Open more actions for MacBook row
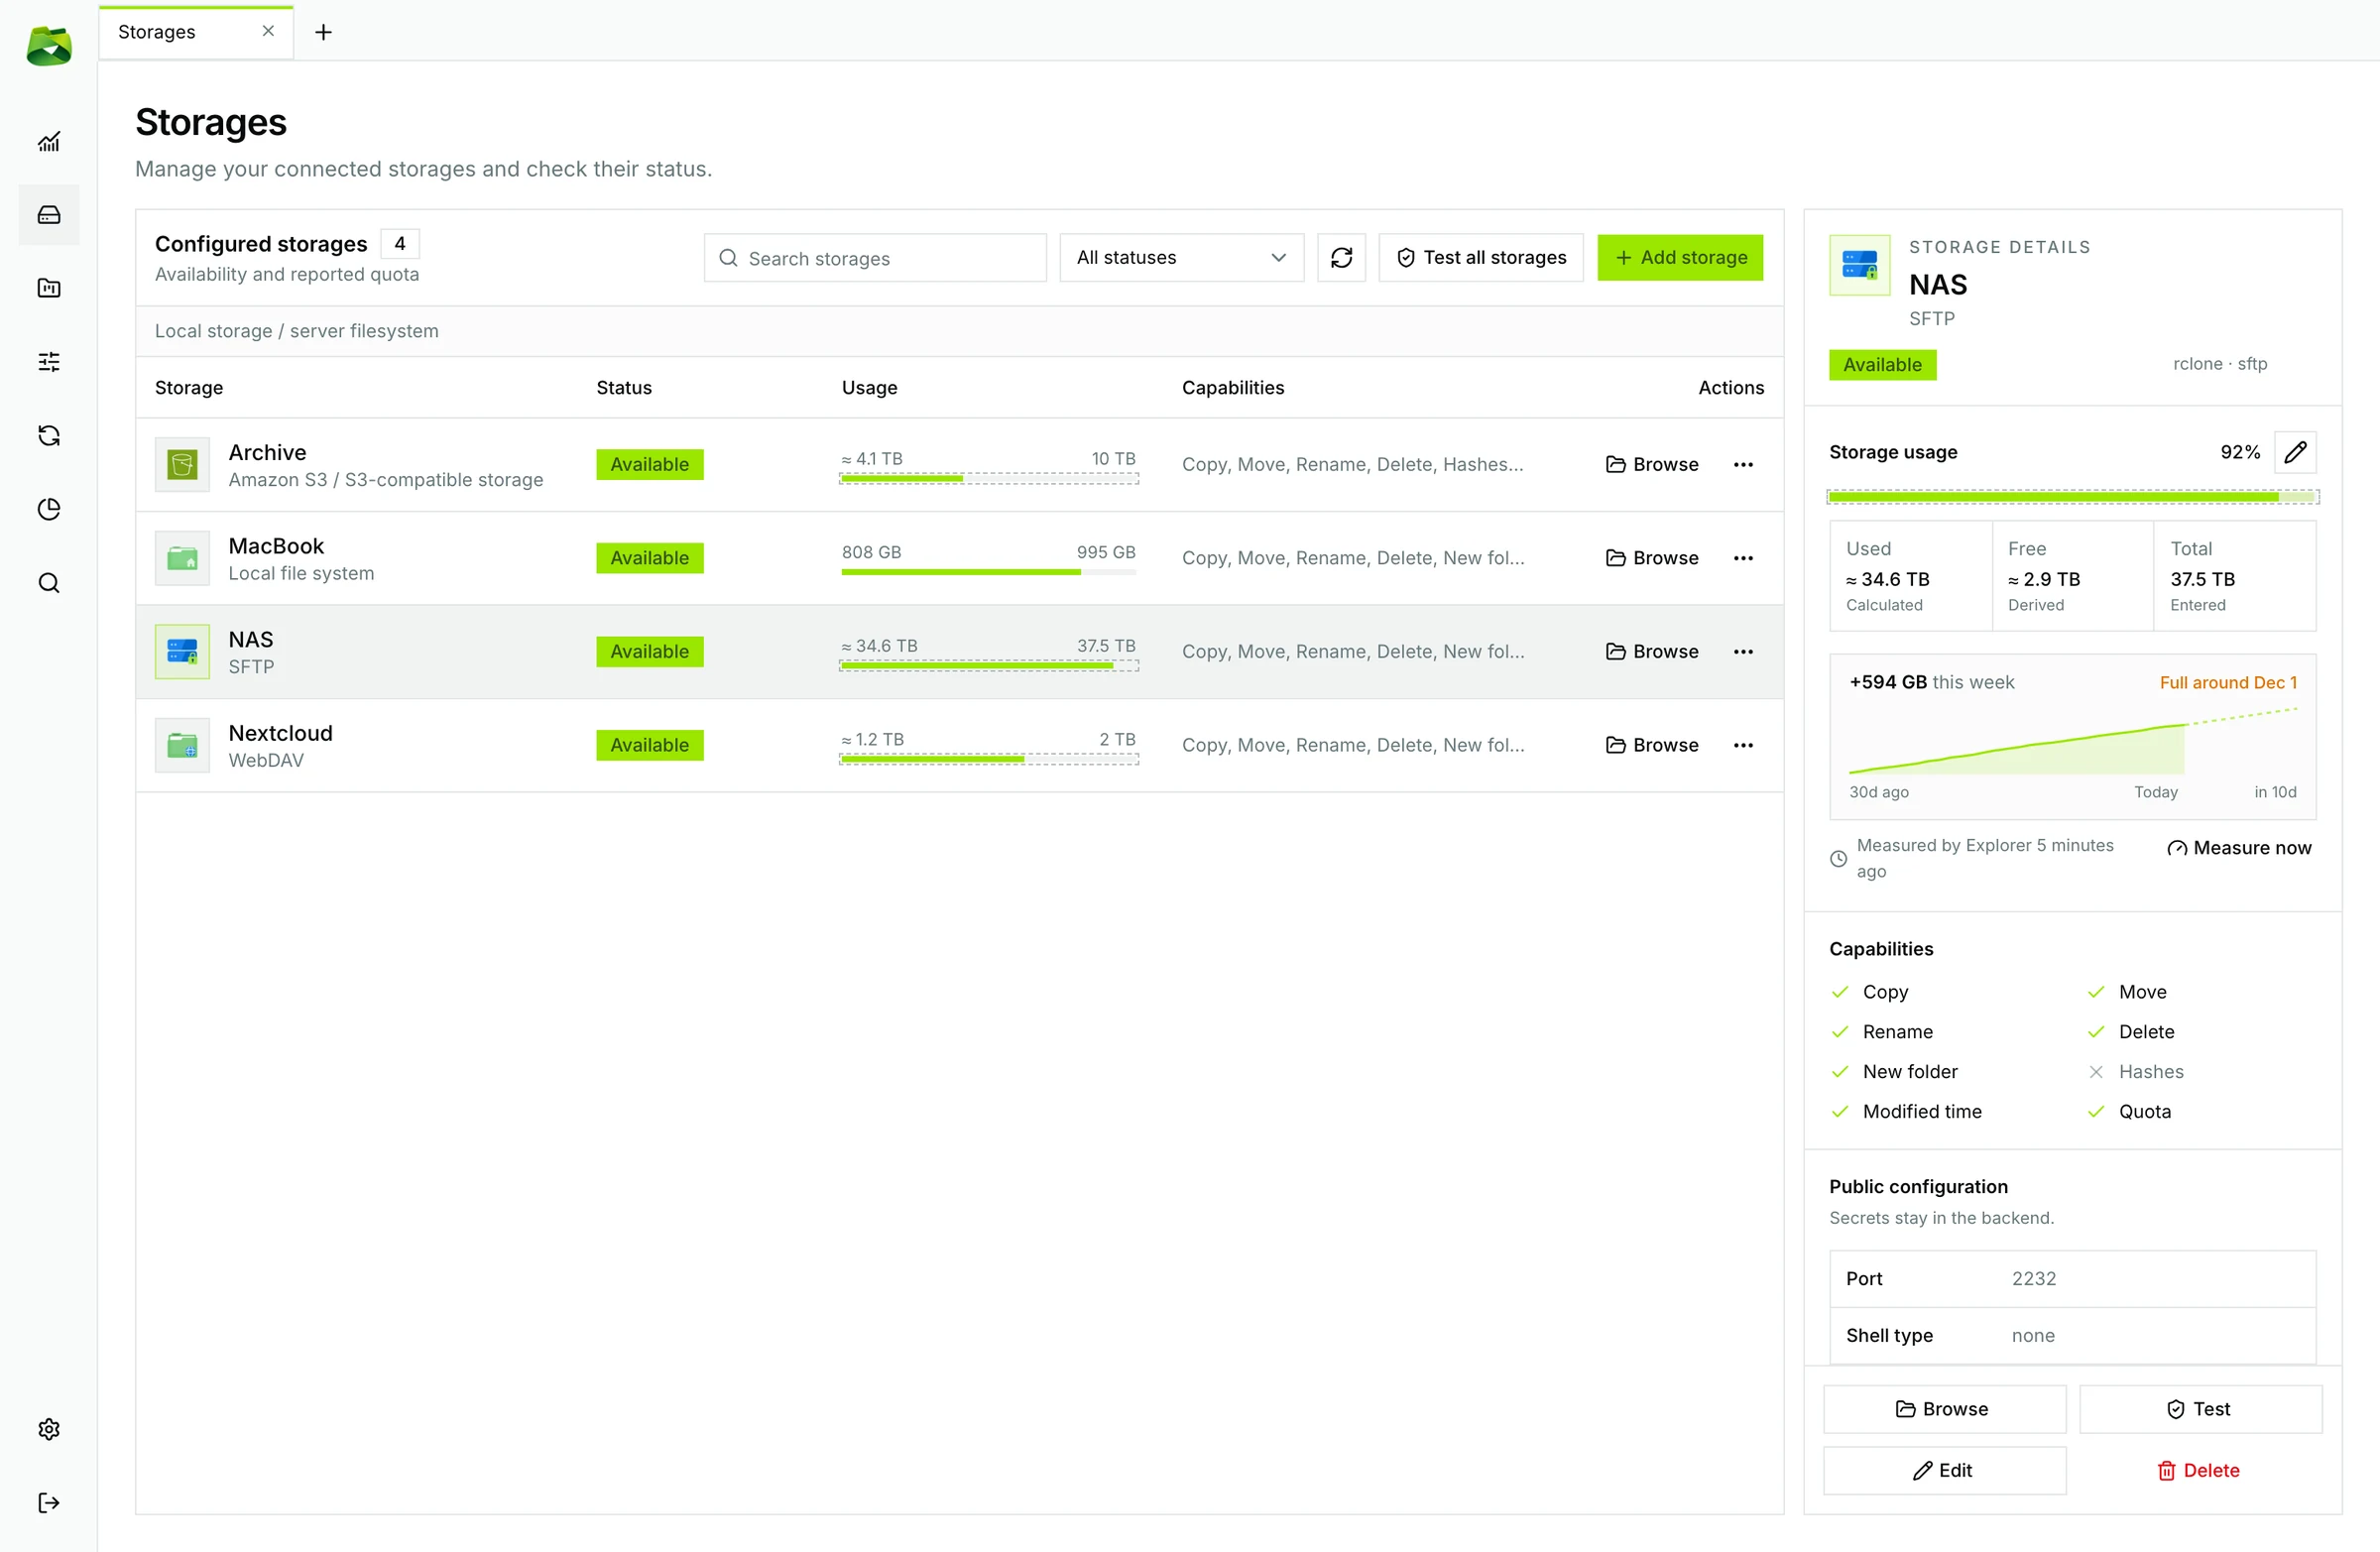This screenshot has height=1552, width=2380. coord(1744,558)
